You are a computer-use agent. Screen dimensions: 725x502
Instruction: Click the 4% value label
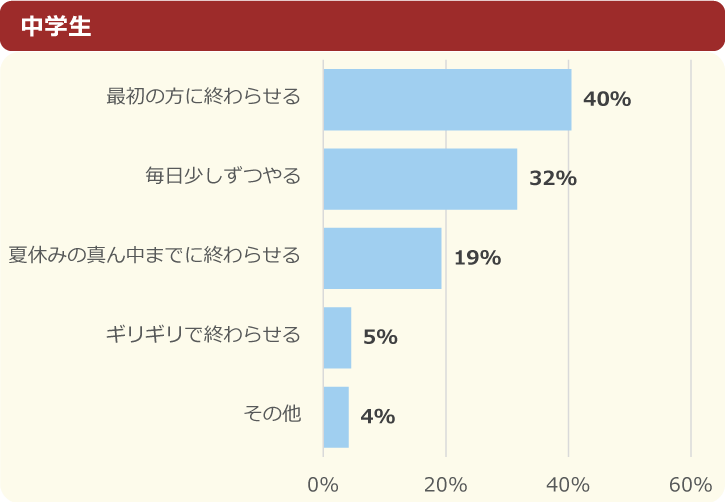(377, 416)
